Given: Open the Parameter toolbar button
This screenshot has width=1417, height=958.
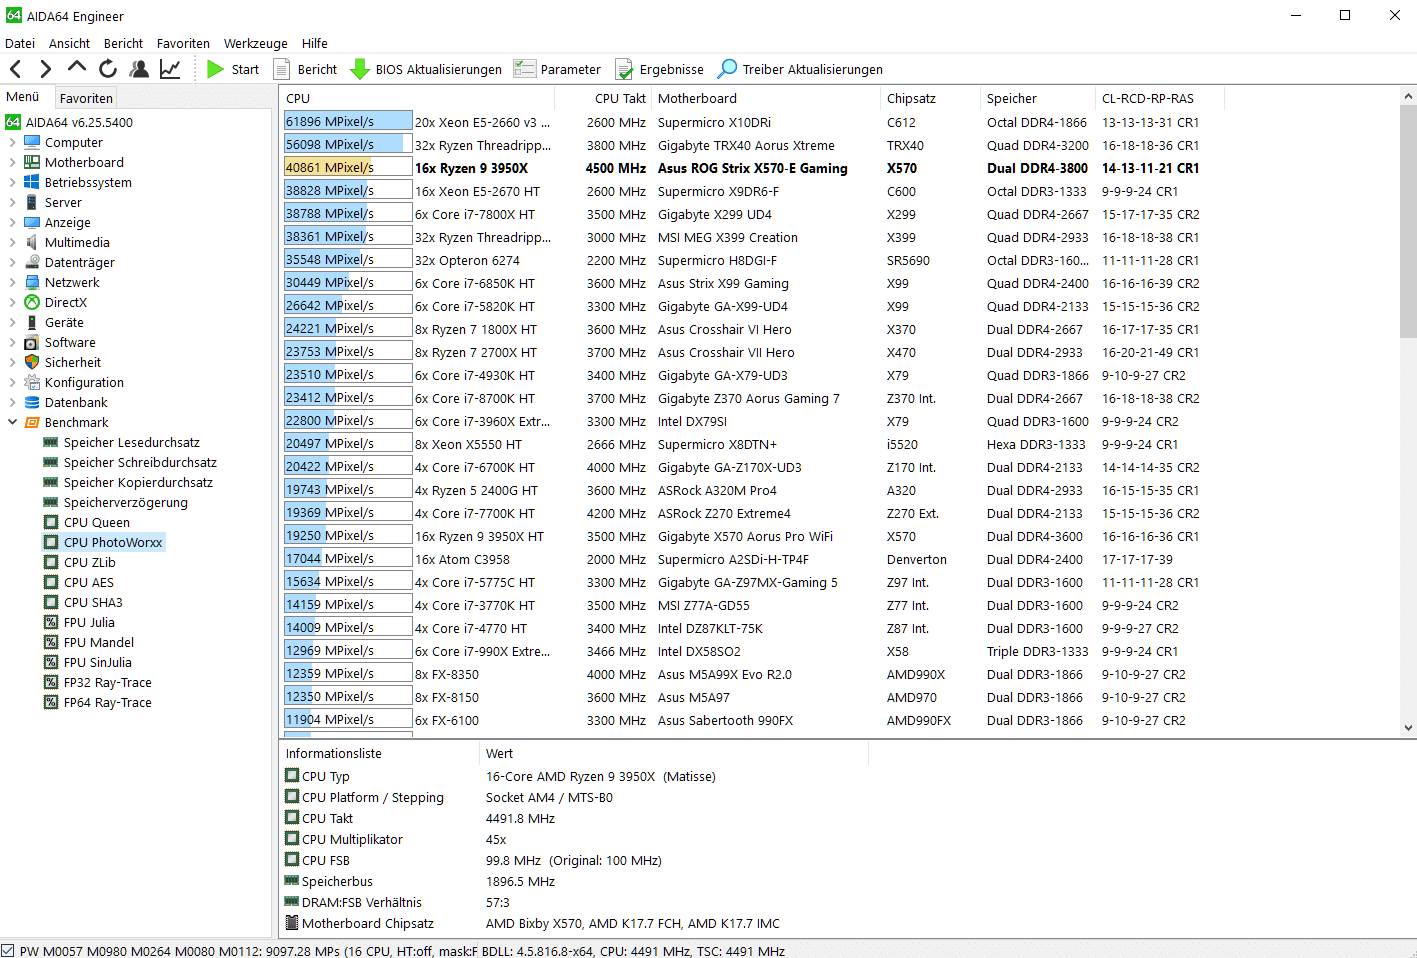Looking at the screenshot, I should [x=557, y=69].
